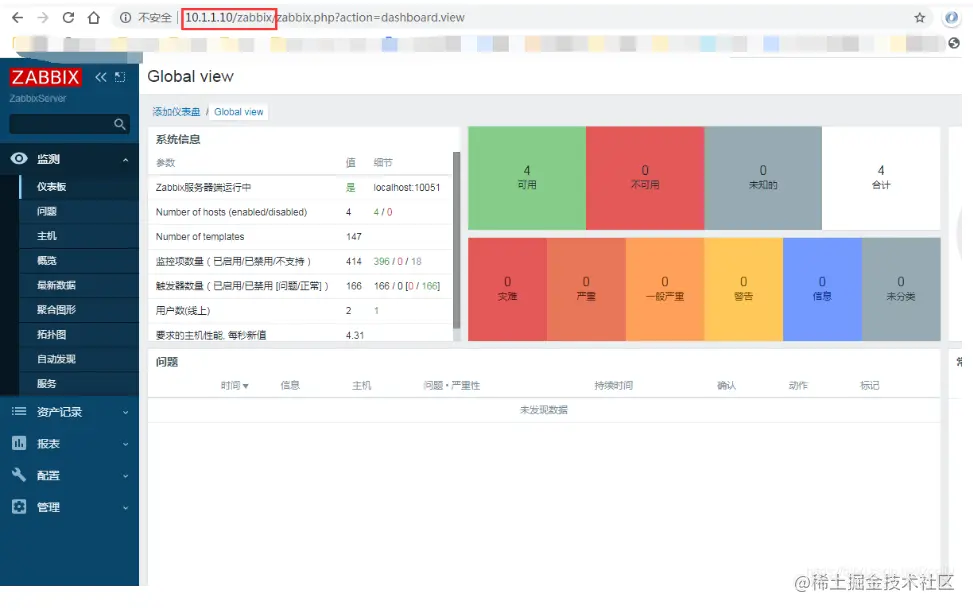
Task: Click the list icon for 资产记录
Action: tap(19, 411)
